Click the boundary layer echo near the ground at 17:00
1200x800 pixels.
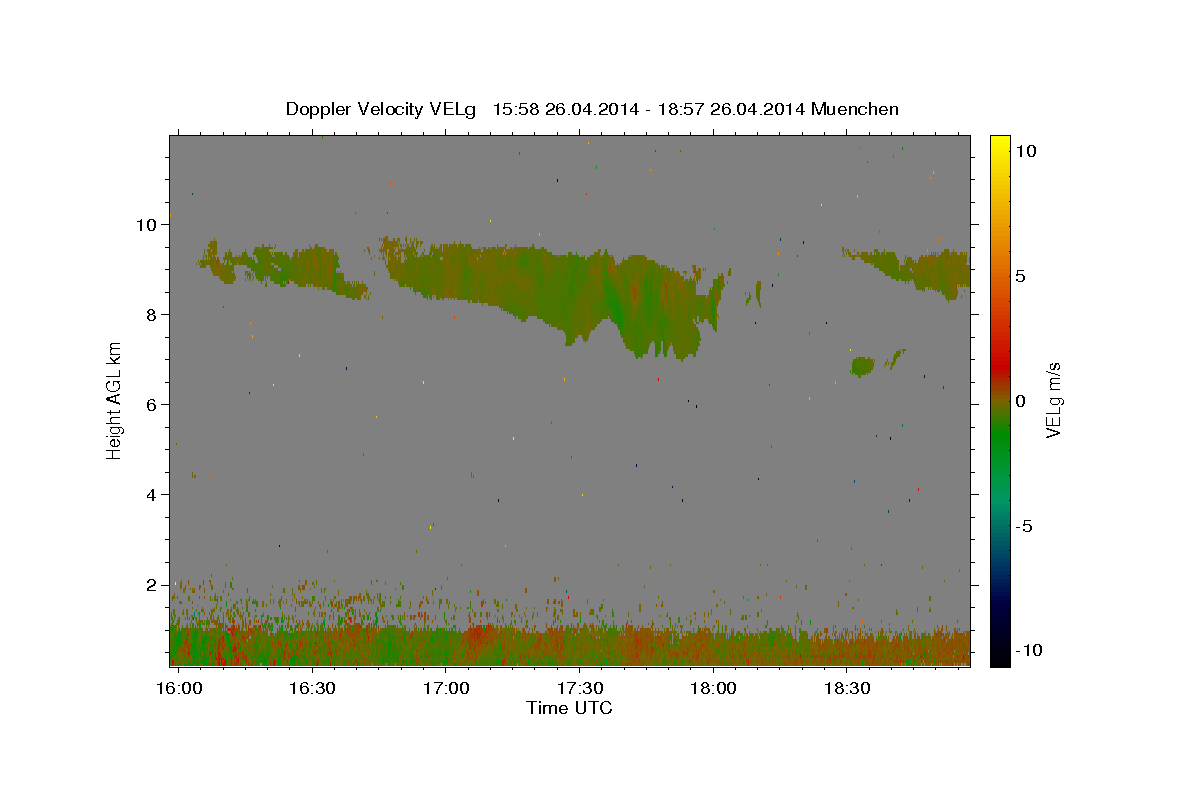pyautogui.click(x=446, y=645)
